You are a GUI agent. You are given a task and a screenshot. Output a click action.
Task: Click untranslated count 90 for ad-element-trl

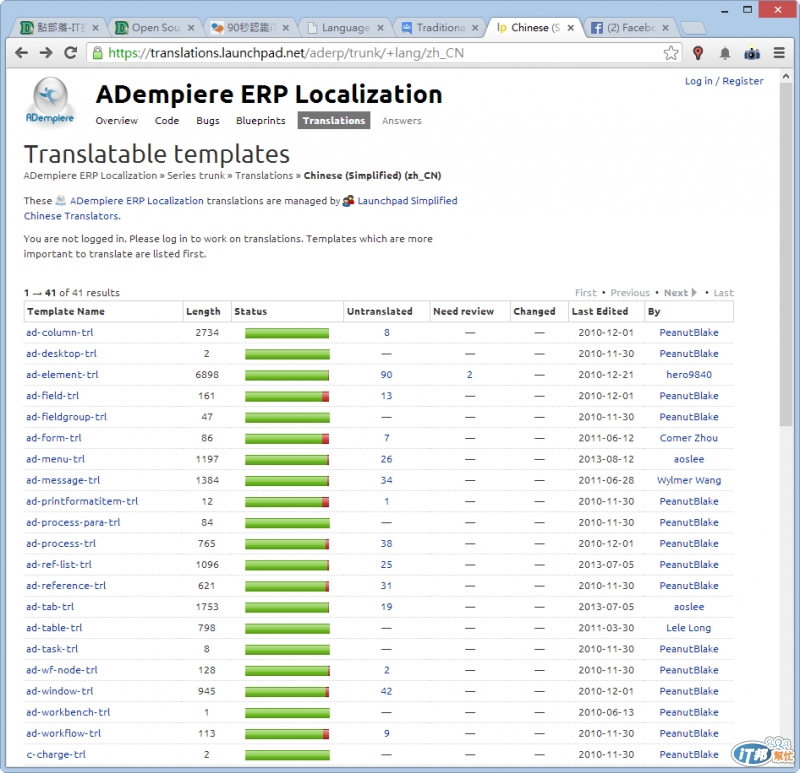click(386, 375)
